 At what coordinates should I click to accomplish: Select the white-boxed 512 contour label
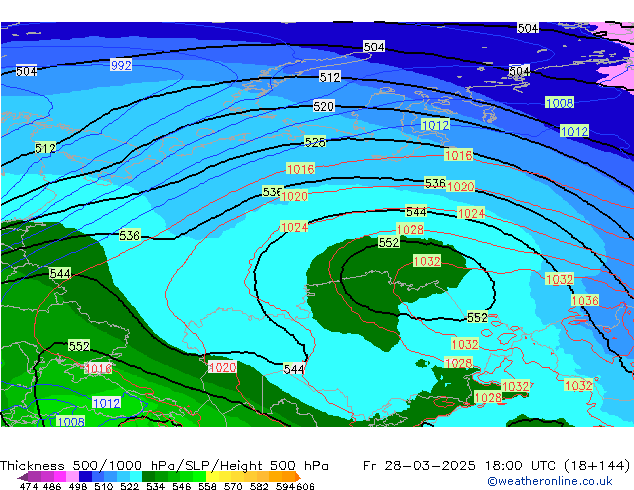point(330,77)
